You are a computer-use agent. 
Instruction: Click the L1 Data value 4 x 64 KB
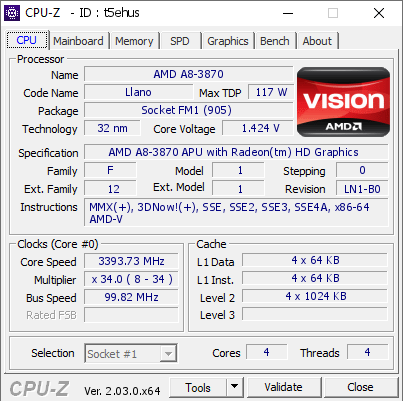315,260
